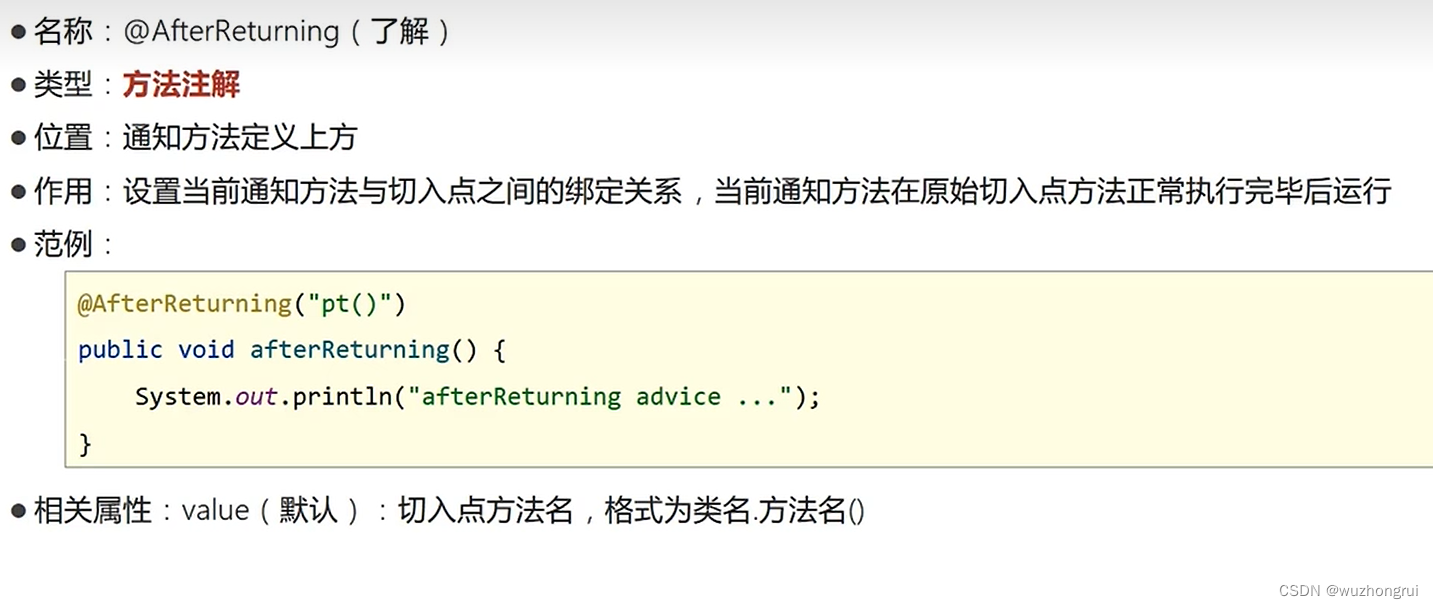Click the closing brace in code
1433x609 pixels.
(x=85, y=444)
